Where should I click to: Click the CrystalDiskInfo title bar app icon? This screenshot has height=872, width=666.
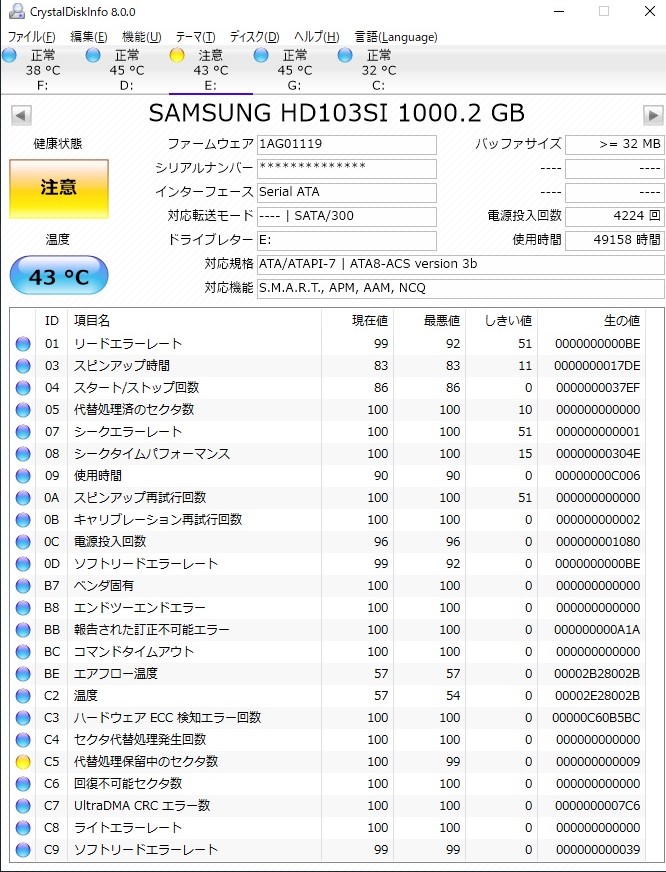17,11
